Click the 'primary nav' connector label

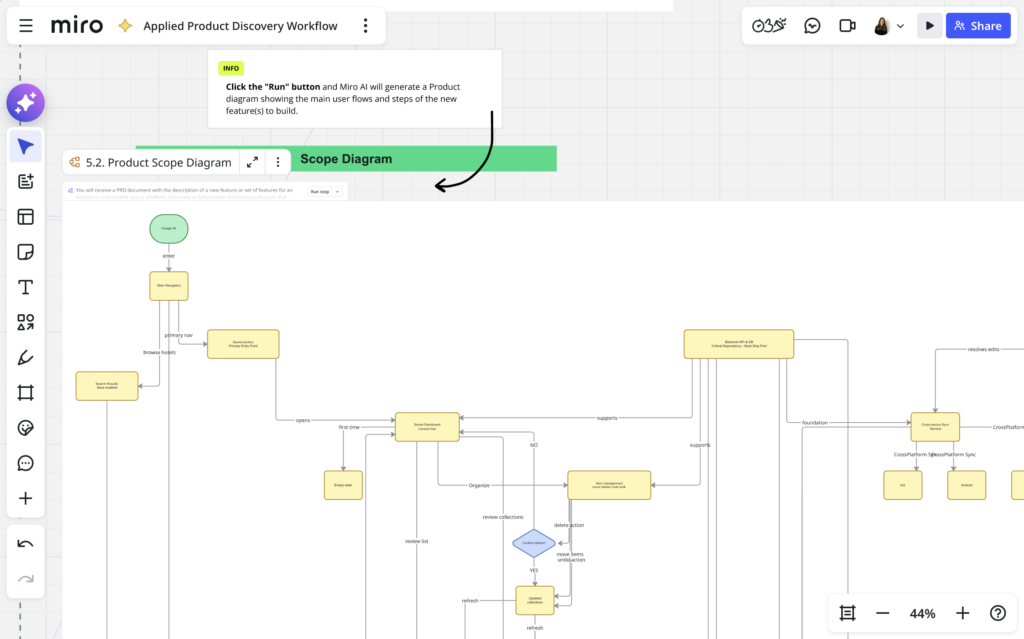click(178, 335)
